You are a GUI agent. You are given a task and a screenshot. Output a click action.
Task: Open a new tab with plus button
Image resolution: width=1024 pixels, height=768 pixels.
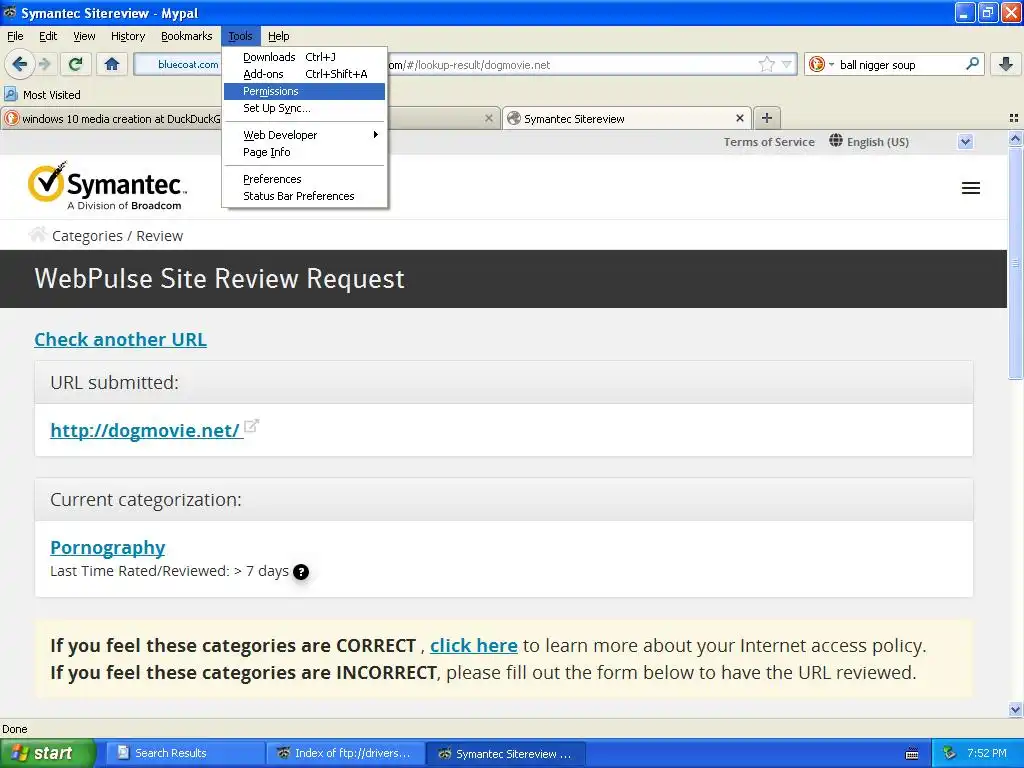767,118
